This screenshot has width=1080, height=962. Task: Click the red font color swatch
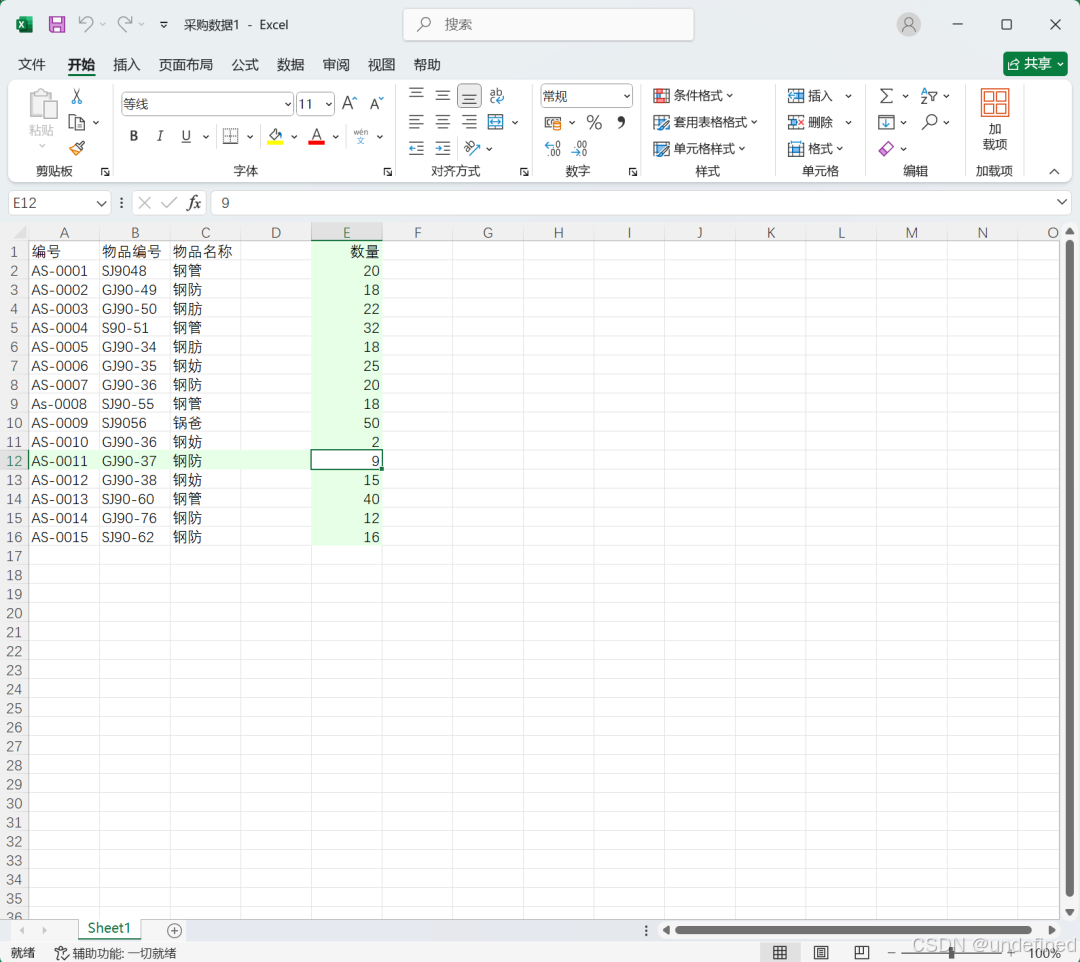click(x=316, y=143)
